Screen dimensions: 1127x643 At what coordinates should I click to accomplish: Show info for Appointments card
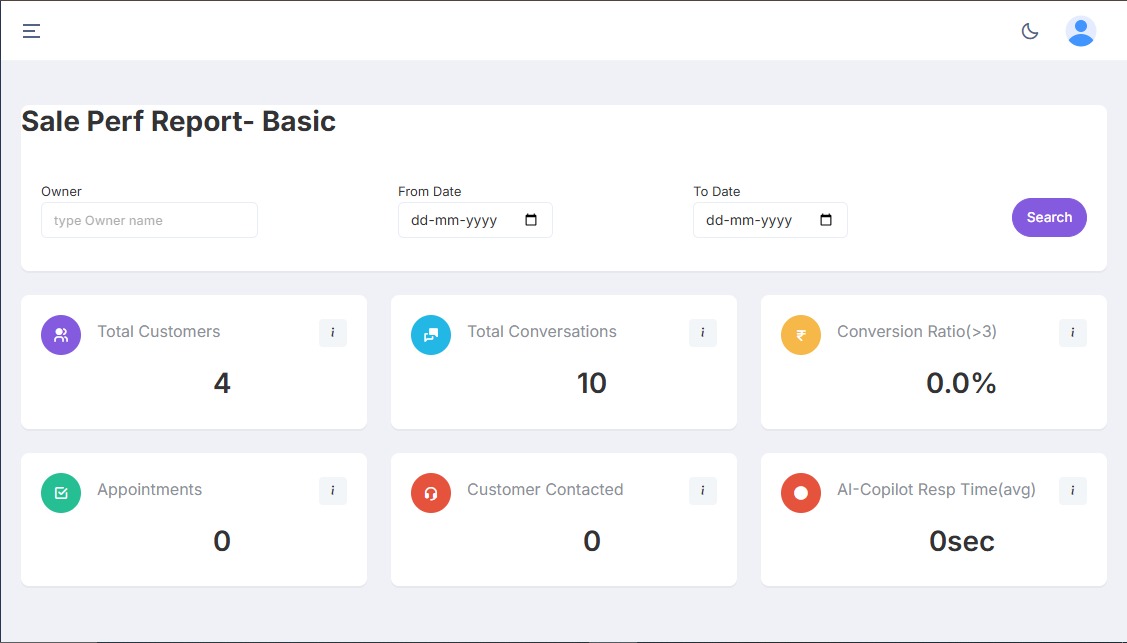332,491
